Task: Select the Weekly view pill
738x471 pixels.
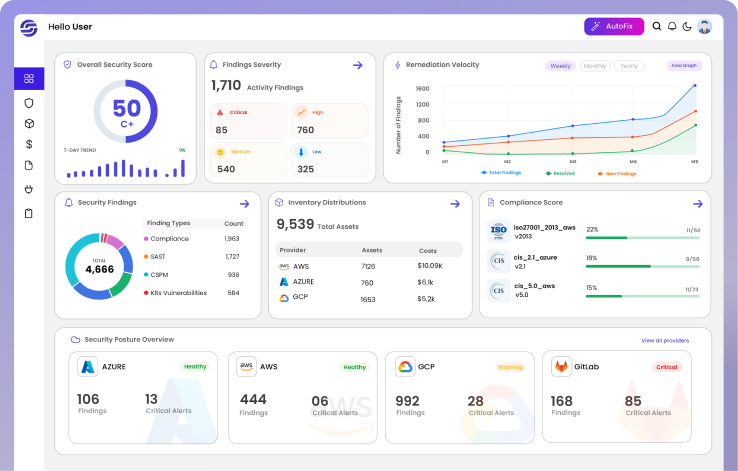Action: pos(560,66)
